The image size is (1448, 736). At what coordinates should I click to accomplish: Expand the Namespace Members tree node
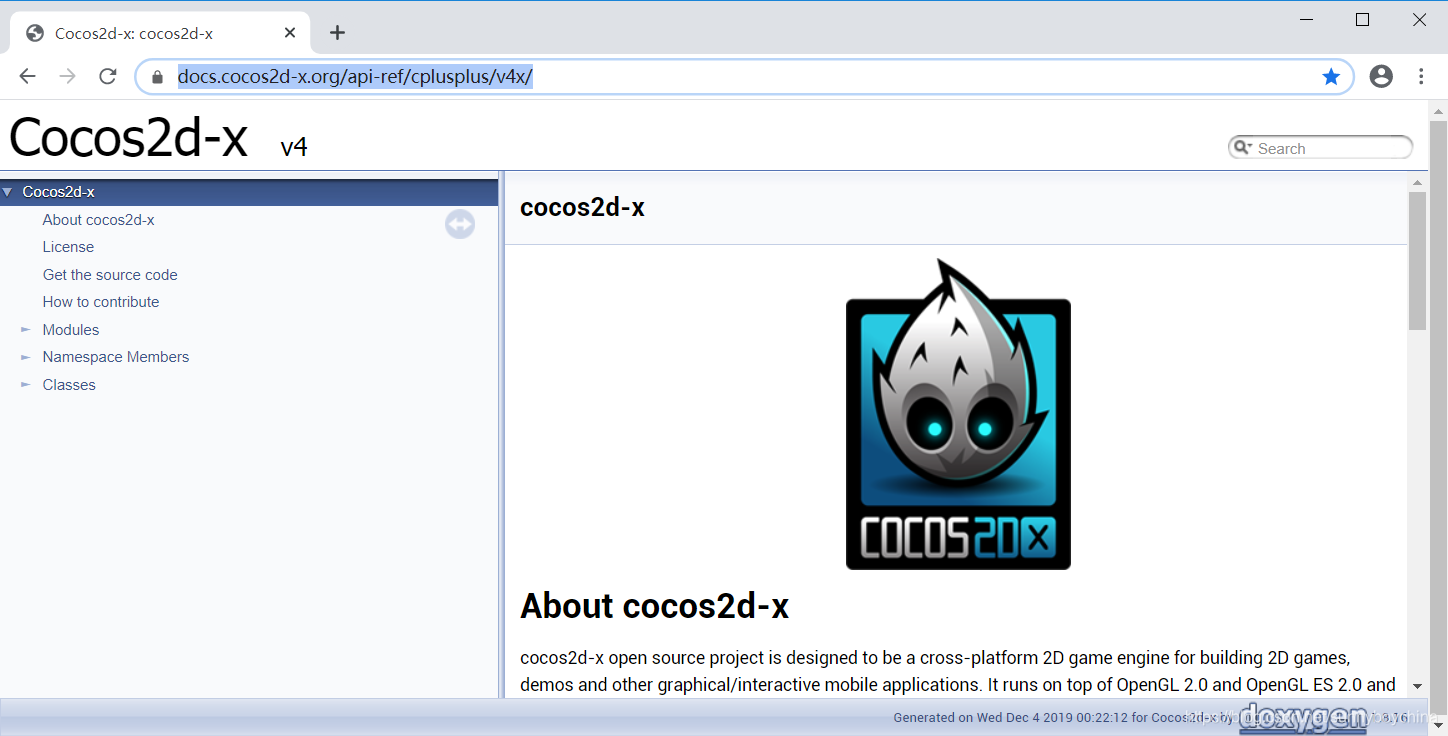[x=26, y=357]
